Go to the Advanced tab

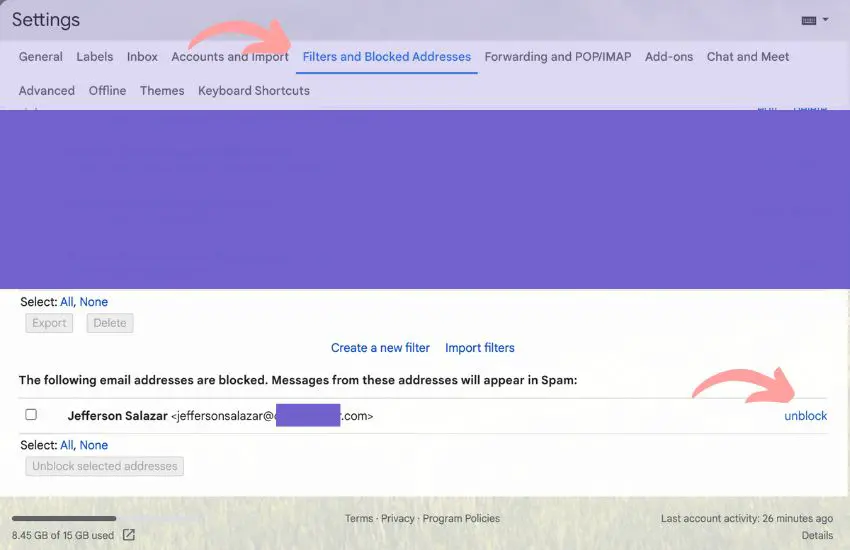tap(47, 90)
